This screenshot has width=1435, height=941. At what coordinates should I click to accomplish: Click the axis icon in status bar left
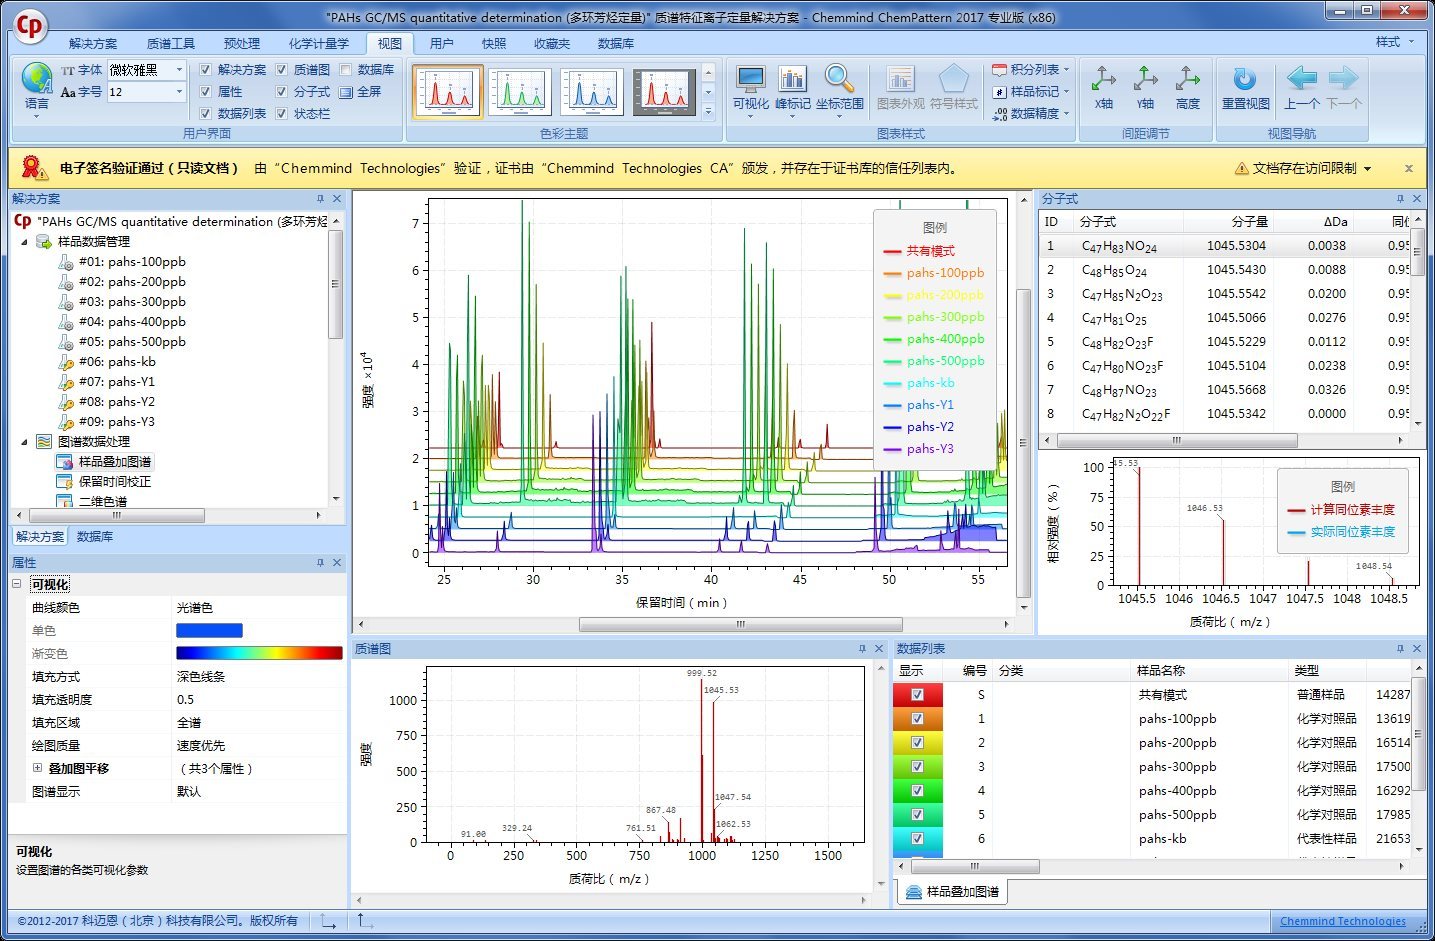point(328,921)
